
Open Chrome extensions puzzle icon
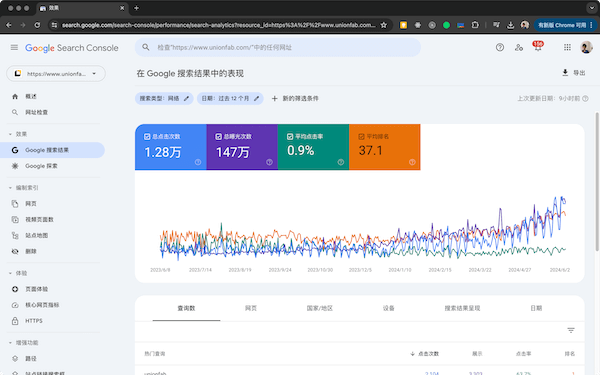475,25
